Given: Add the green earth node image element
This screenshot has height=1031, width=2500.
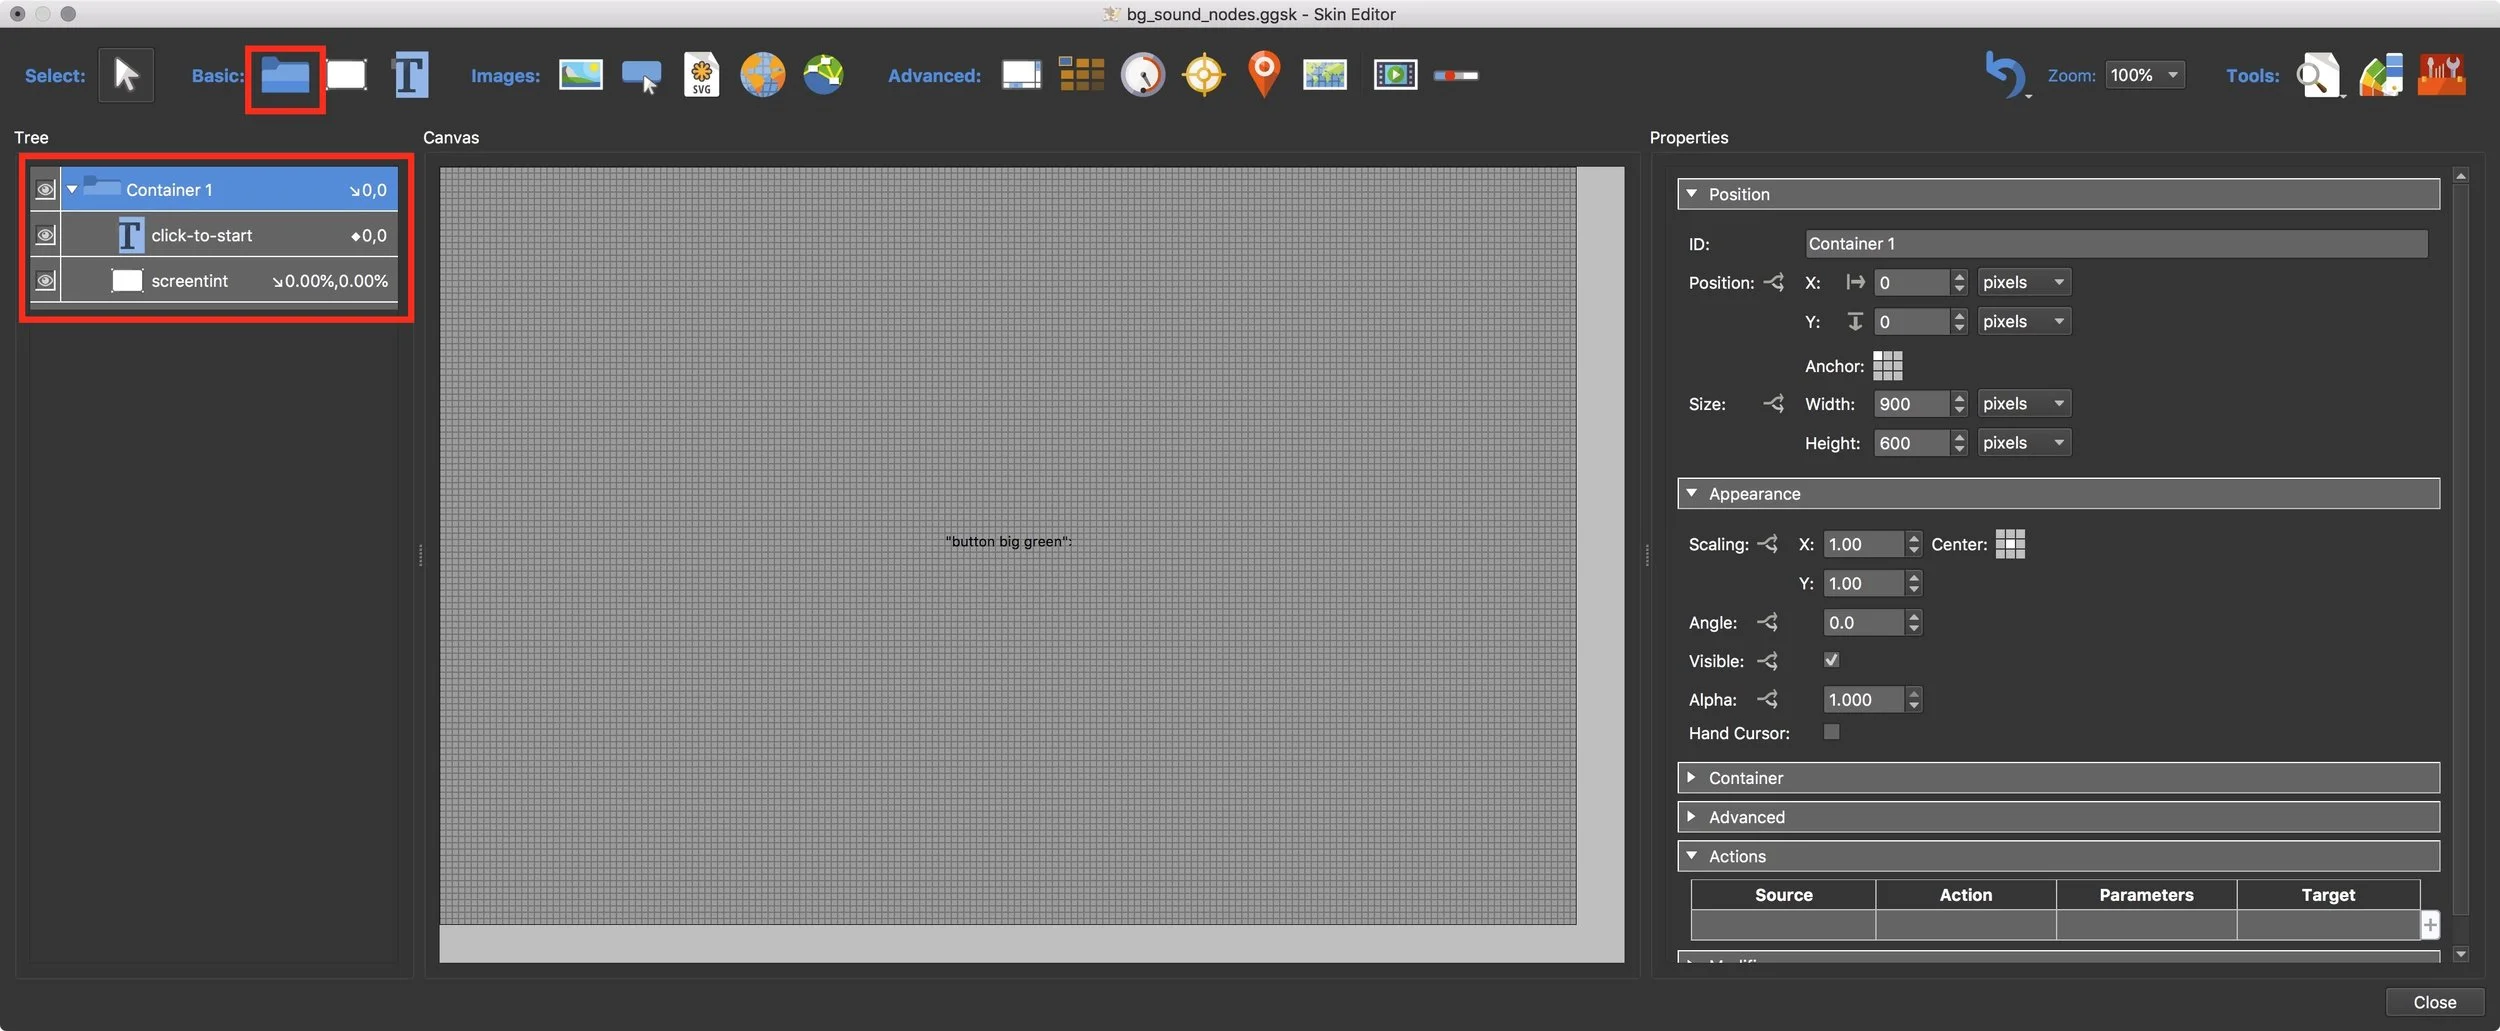Looking at the screenshot, I should click(824, 75).
